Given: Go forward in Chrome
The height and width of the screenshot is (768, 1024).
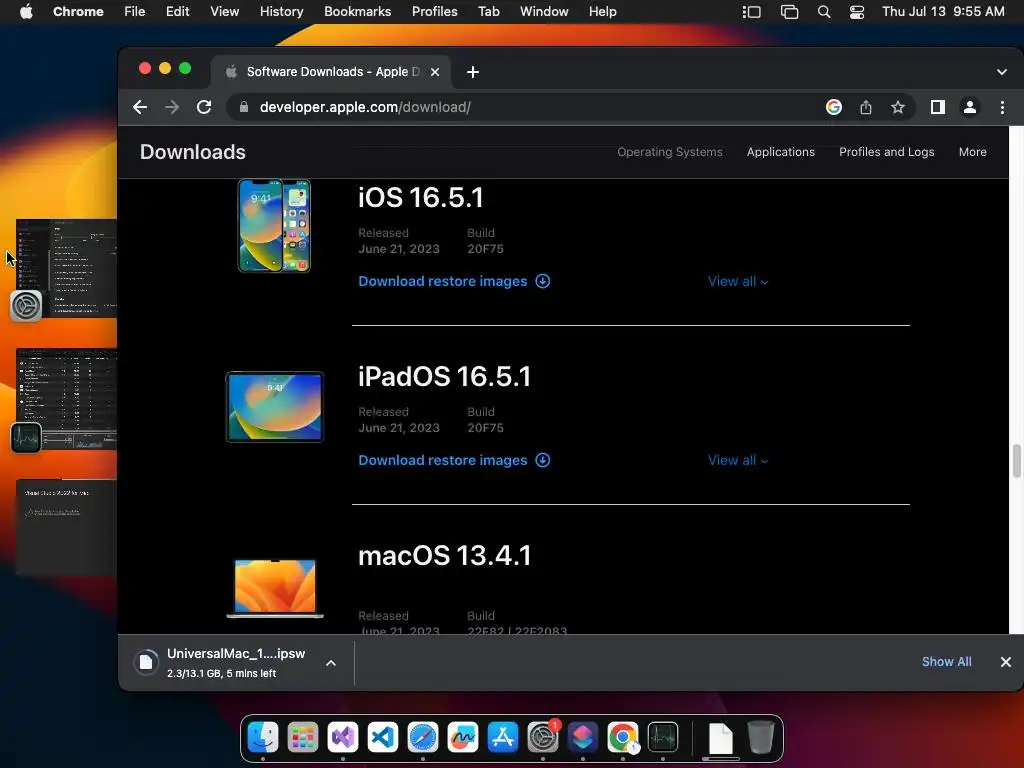Looking at the screenshot, I should (x=172, y=107).
